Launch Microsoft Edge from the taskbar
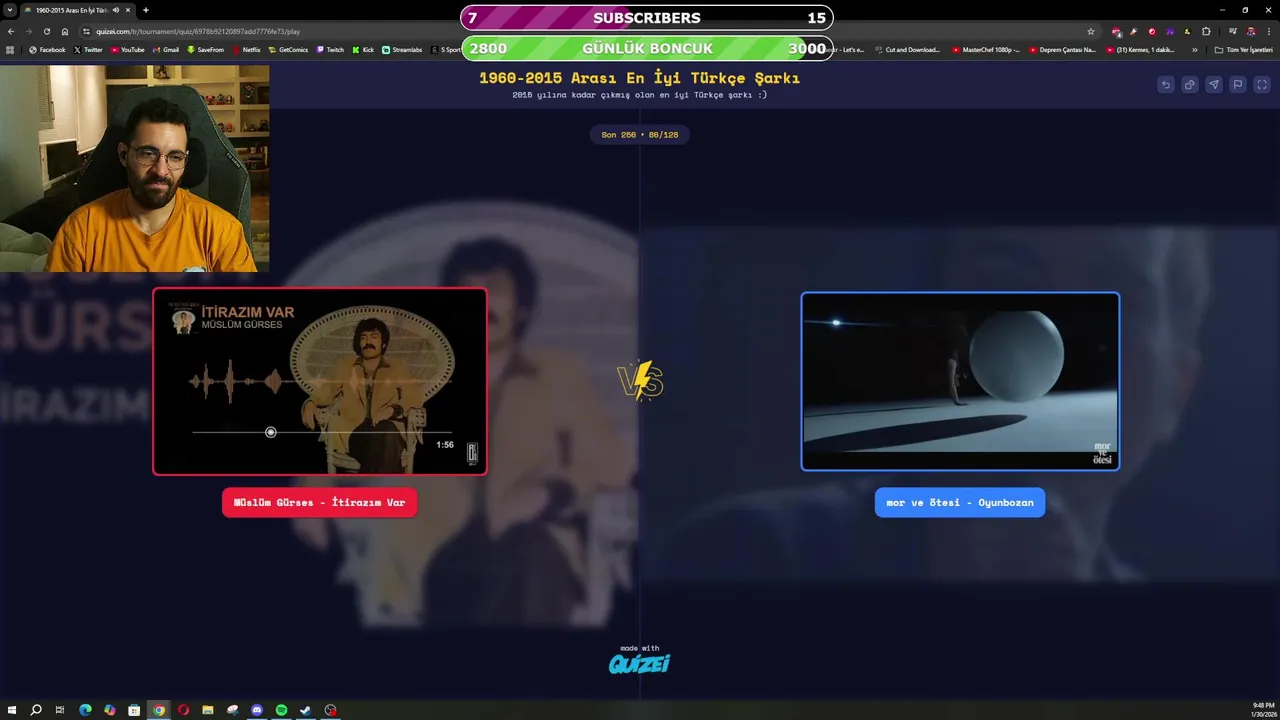This screenshot has width=1280, height=720. [x=85, y=710]
